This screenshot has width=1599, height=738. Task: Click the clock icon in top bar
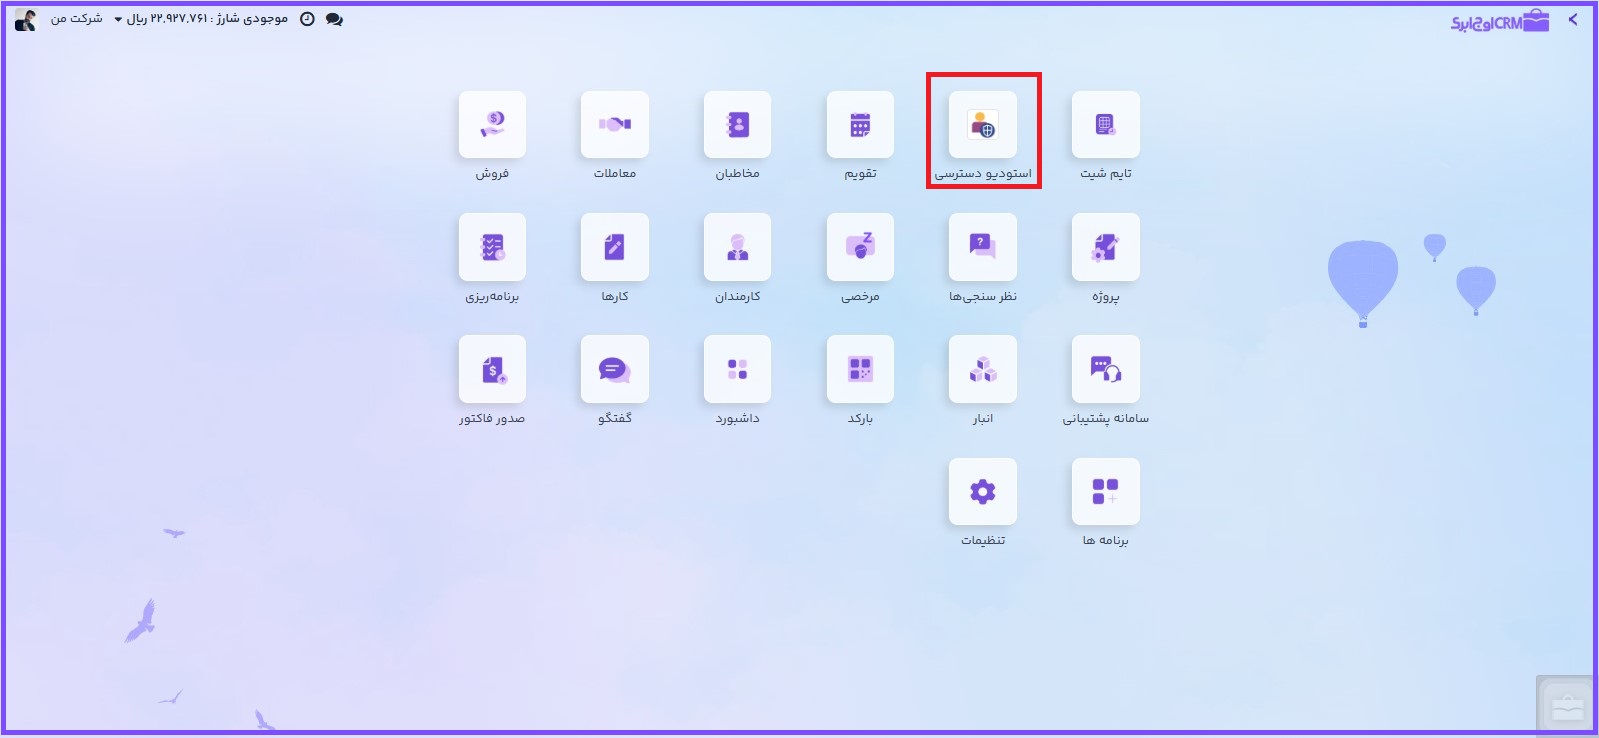coord(307,19)
